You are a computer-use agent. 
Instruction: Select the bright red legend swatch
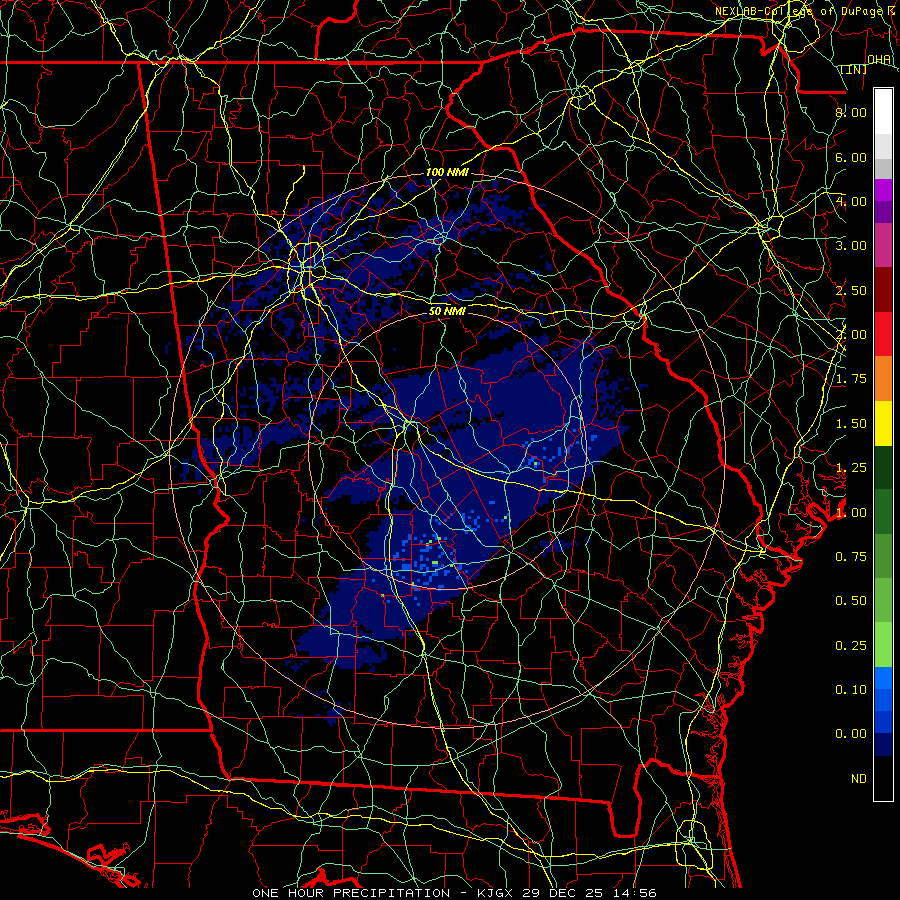(x=883, y=334)
